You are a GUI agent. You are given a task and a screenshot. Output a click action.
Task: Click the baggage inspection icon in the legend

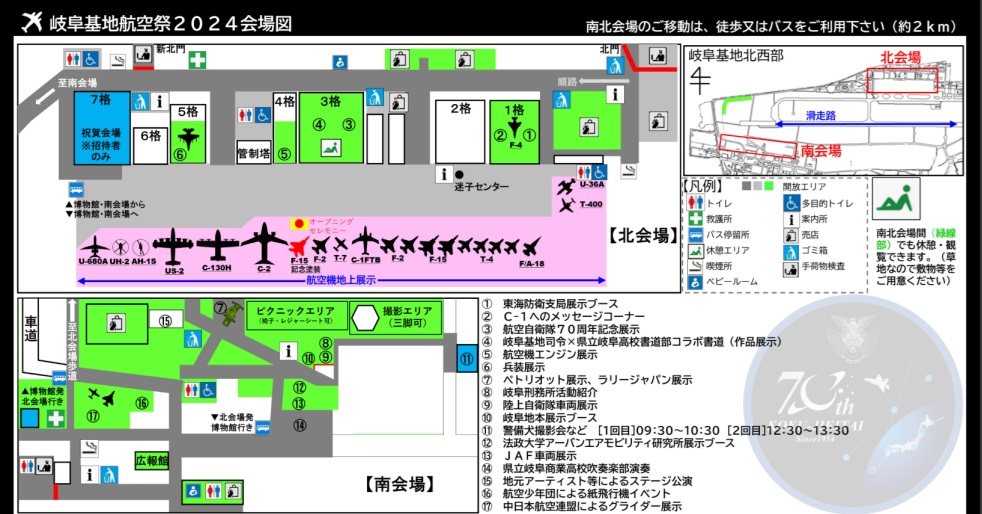791,269
